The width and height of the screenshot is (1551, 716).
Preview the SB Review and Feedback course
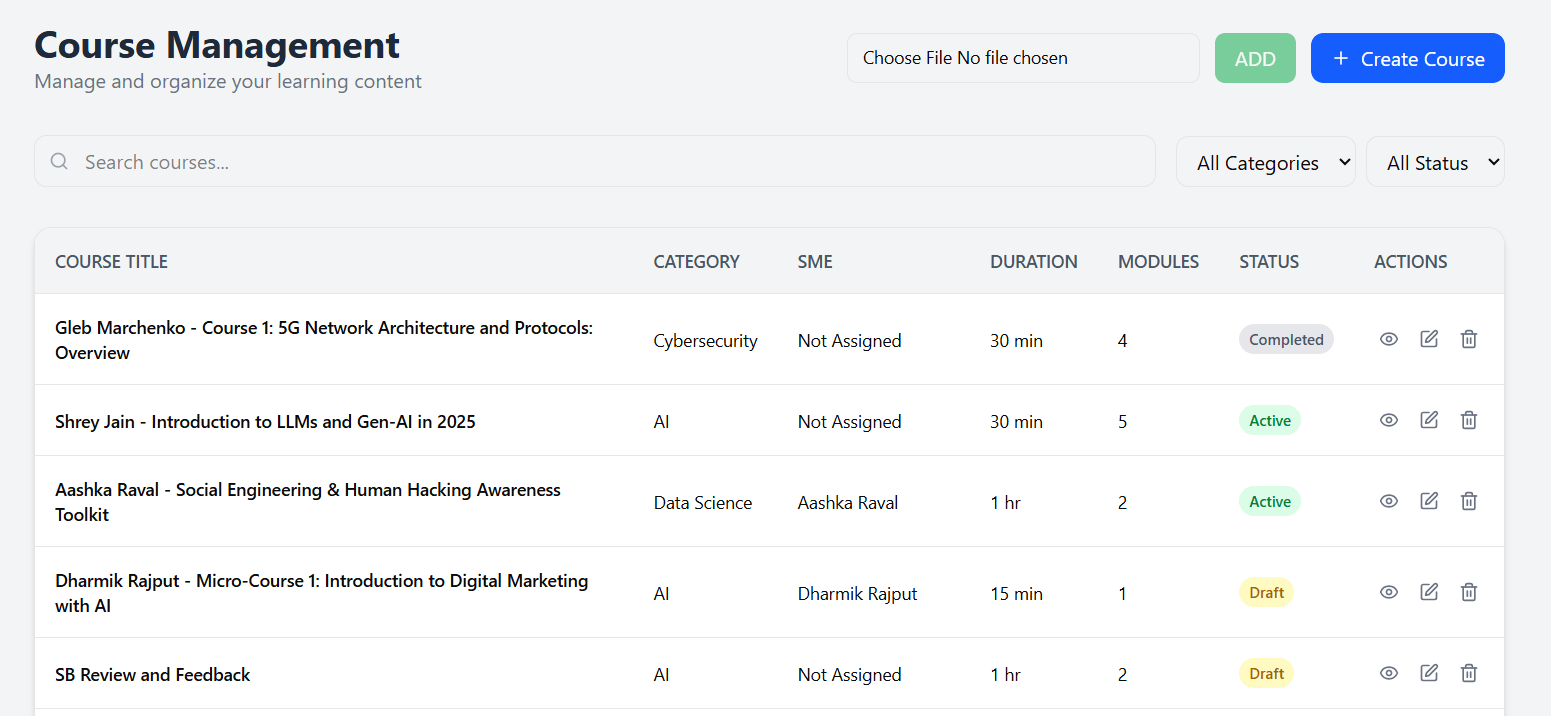click(1388, 673)
